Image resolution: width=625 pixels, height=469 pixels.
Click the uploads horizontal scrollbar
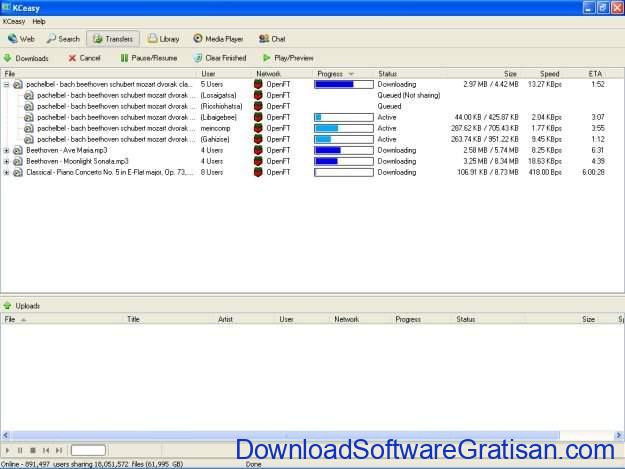285,436
